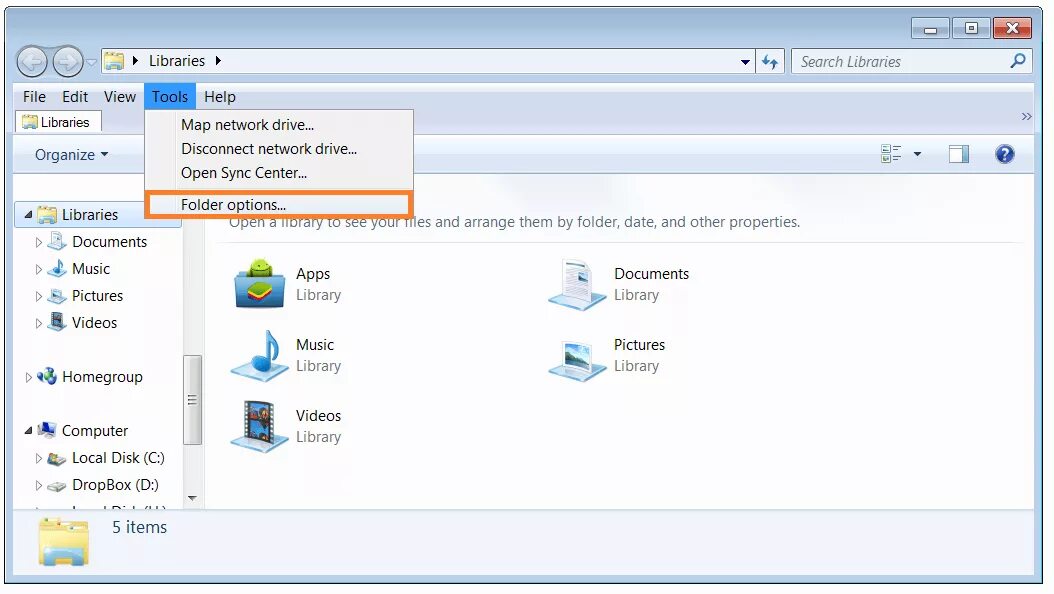Click the Computer tree node icon
The width and height of the screenshot is (1054, 594).
[47, 430]
